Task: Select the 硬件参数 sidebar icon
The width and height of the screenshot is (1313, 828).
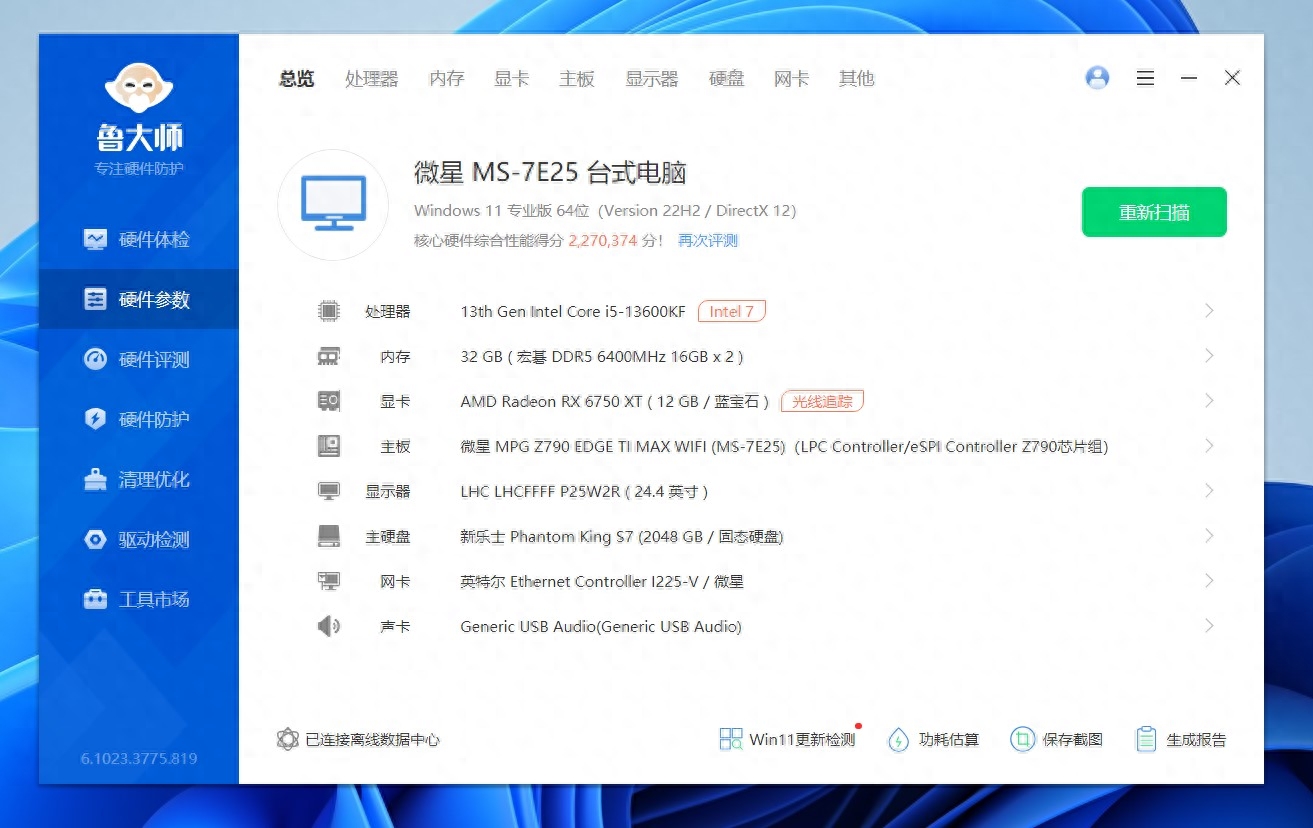Action: [x=95, y=300]
